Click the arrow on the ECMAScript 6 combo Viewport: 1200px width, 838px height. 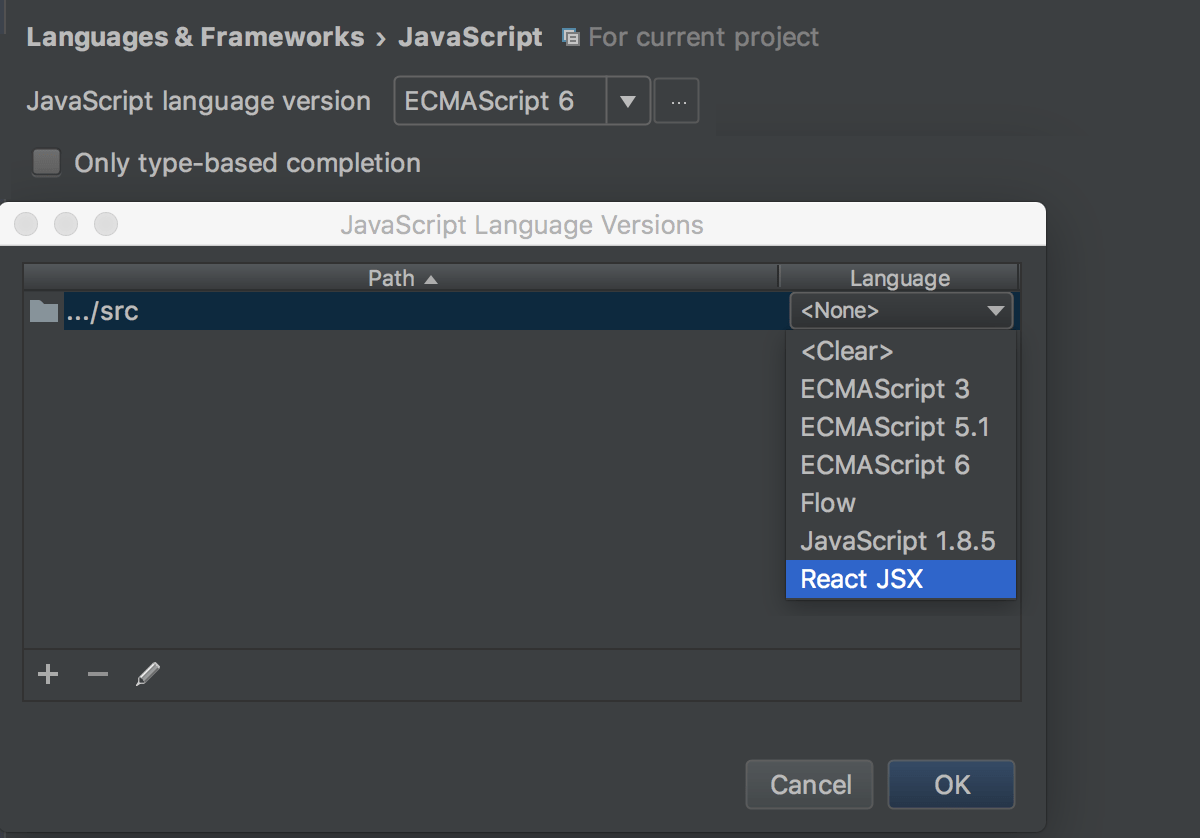click(628, 100)
